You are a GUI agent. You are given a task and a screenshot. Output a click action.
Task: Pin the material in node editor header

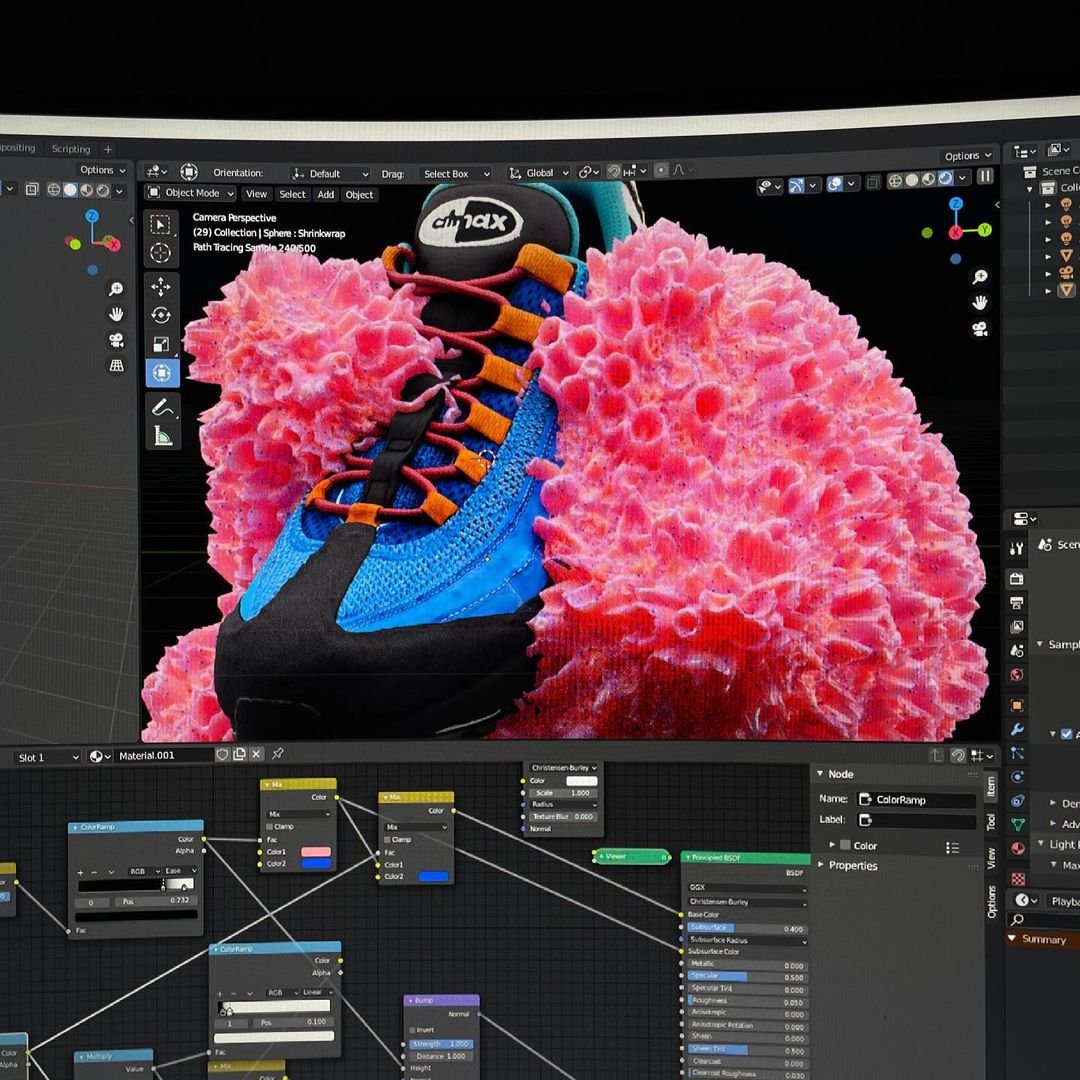coord(278,754)
